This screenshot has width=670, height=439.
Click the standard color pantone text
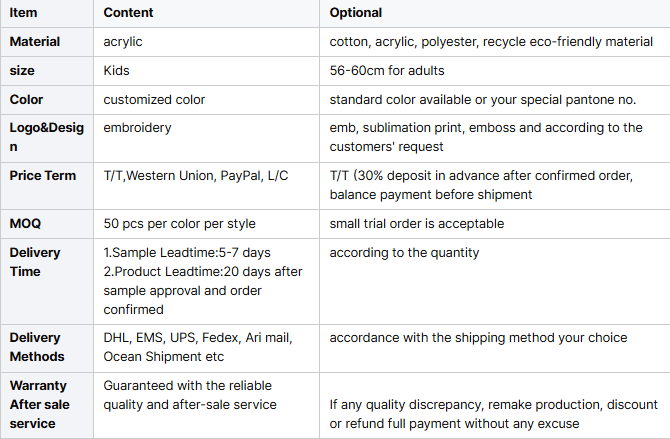point(483,100)
